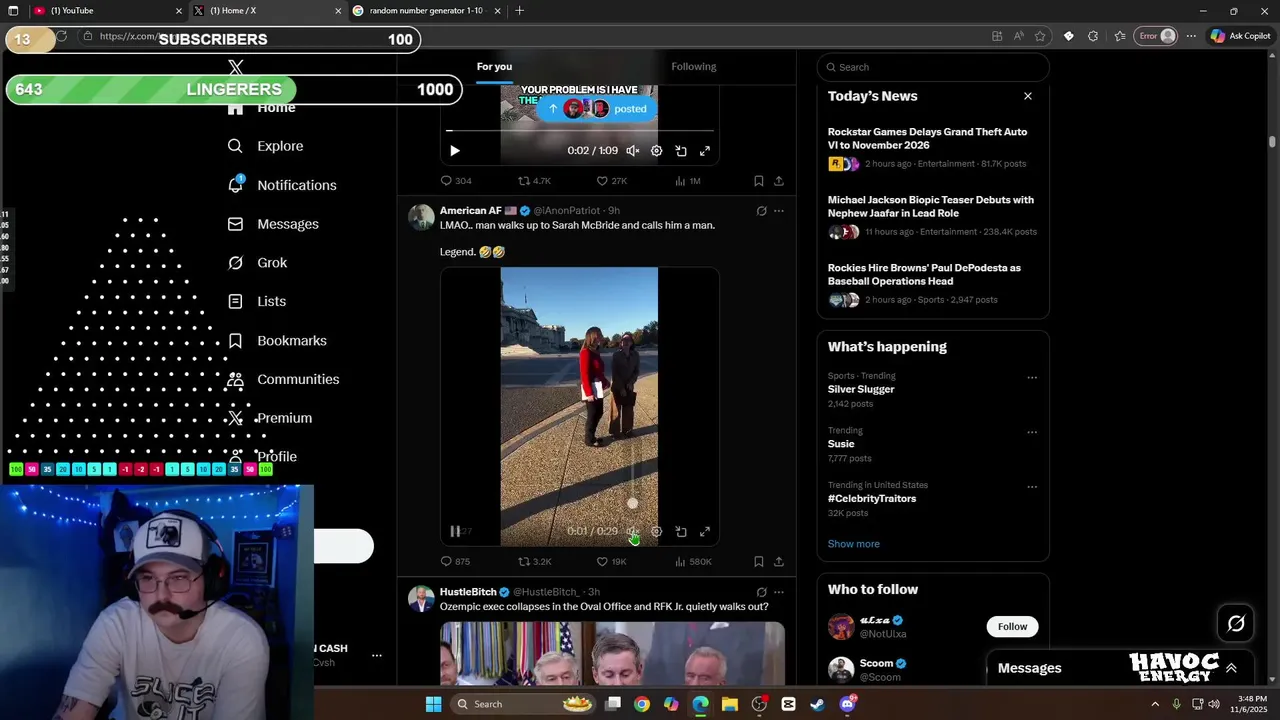Open Communities in X sidebar
This screenshot has height=720, width=1280.
283,379
